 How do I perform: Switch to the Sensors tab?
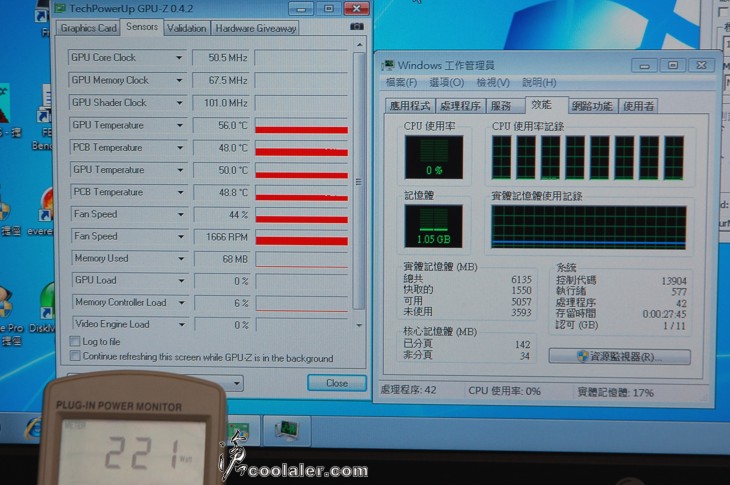tap(142, 27)
